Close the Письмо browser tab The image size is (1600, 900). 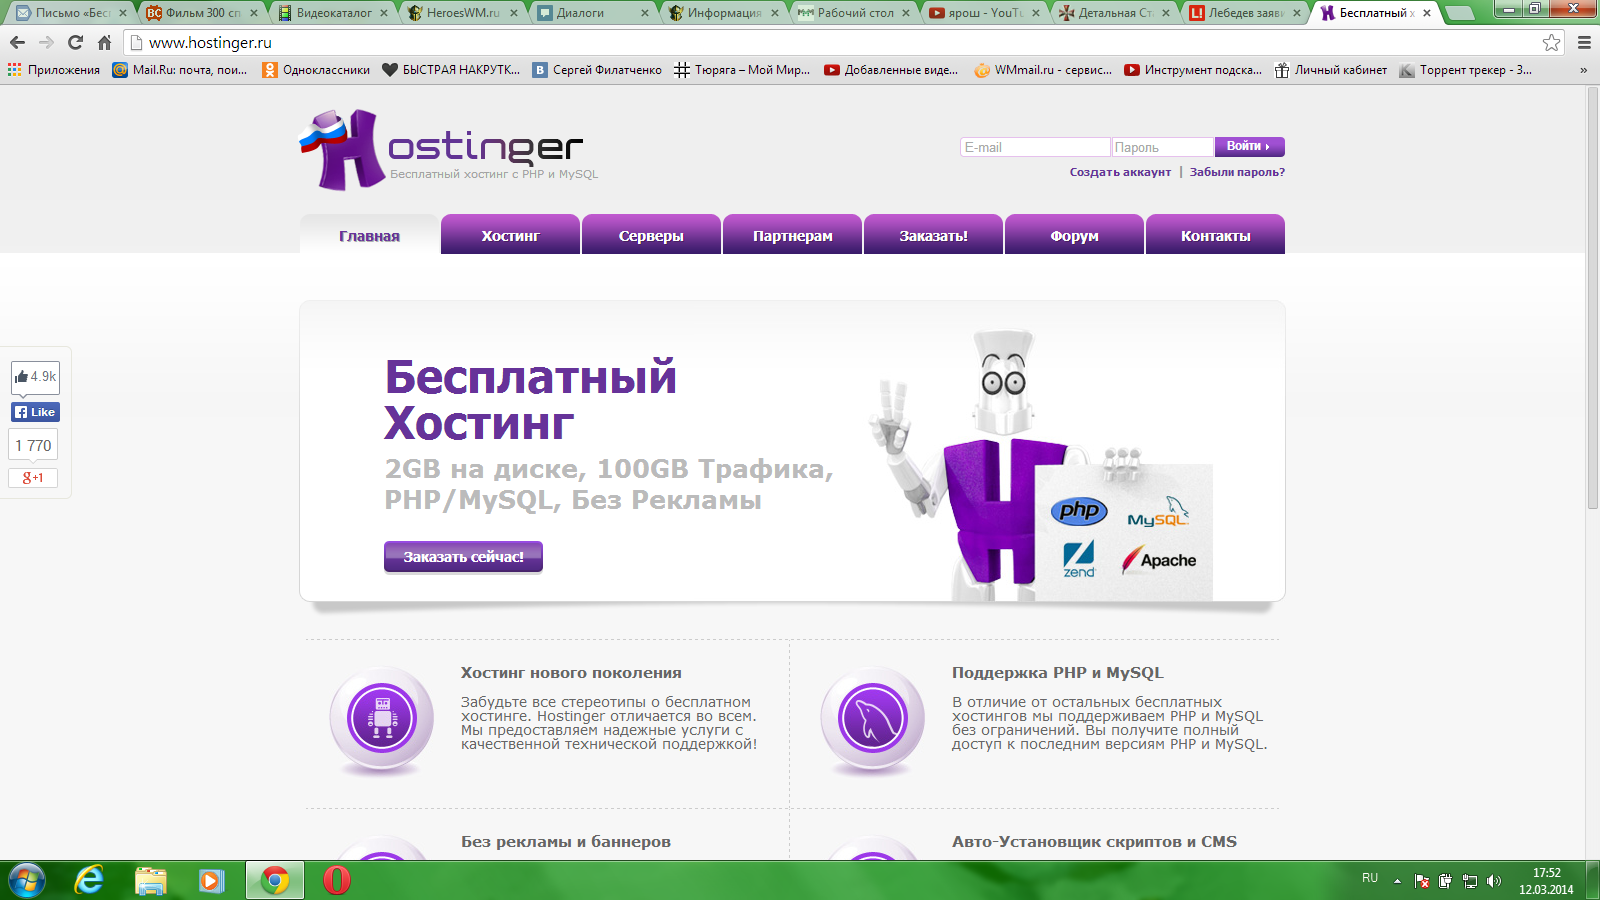tap(123, 13)
